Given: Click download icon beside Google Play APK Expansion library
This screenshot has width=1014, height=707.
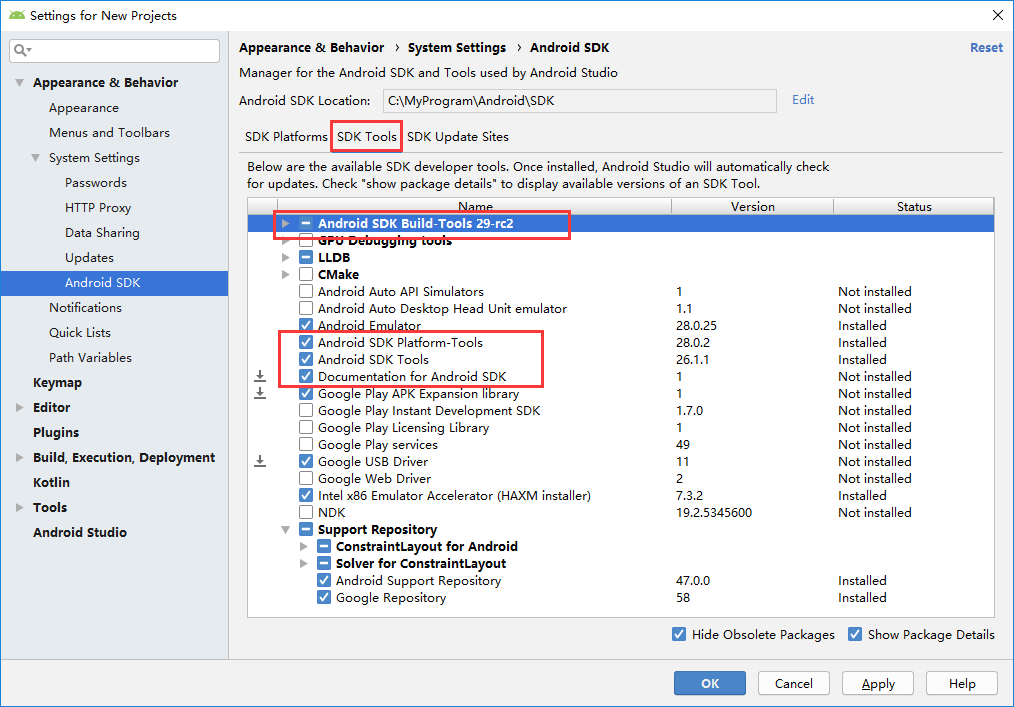Looking at the screenshot, I should 260,393.
